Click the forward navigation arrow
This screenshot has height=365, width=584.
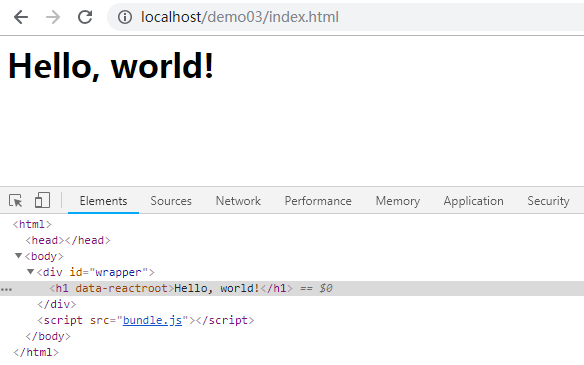pyautogui.click(x=53, y=17)
